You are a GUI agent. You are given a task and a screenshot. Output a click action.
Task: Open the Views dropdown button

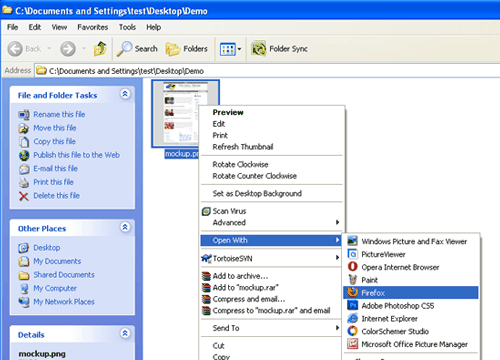pyautogui.click(x=230, y=49)
